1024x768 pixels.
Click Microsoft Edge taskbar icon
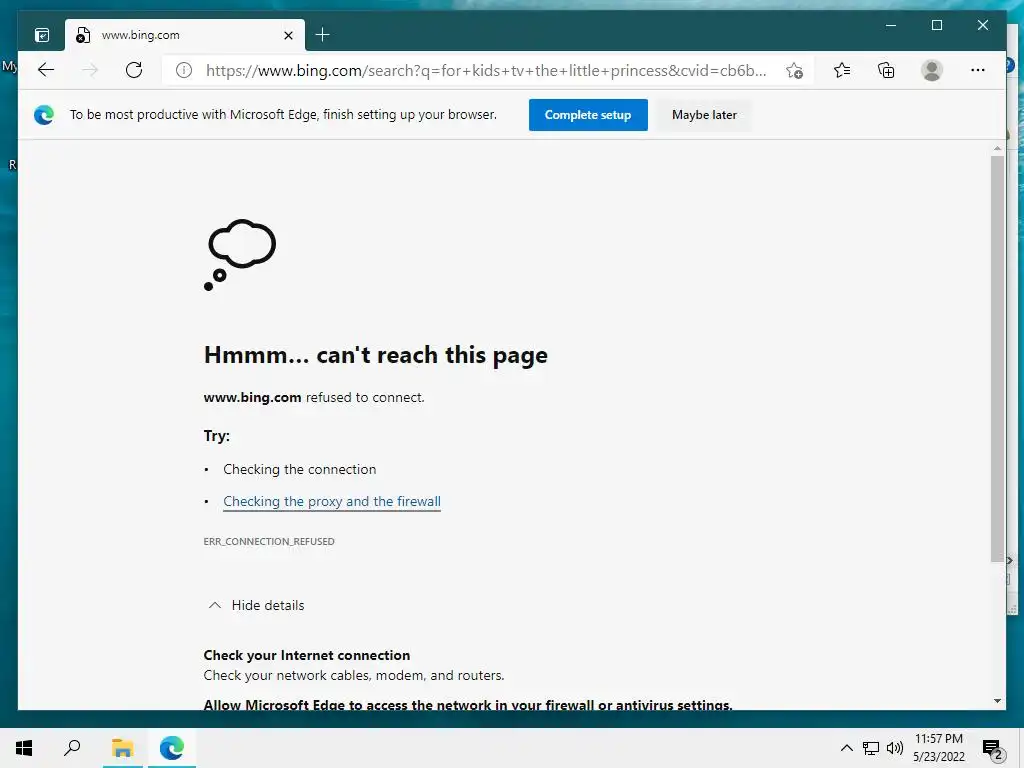[172, 748]
